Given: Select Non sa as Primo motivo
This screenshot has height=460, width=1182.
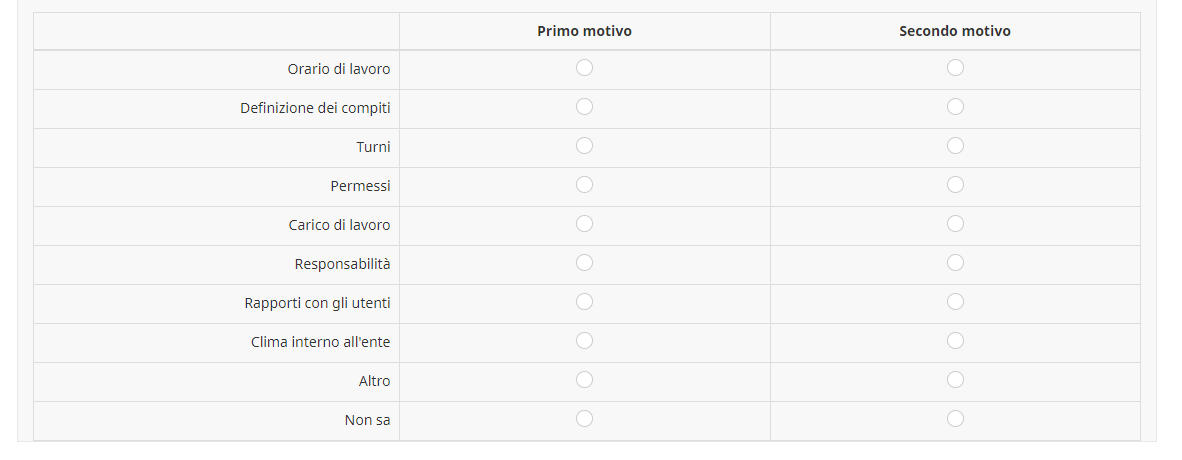Looking at the screenshot, I should point(585,419).
